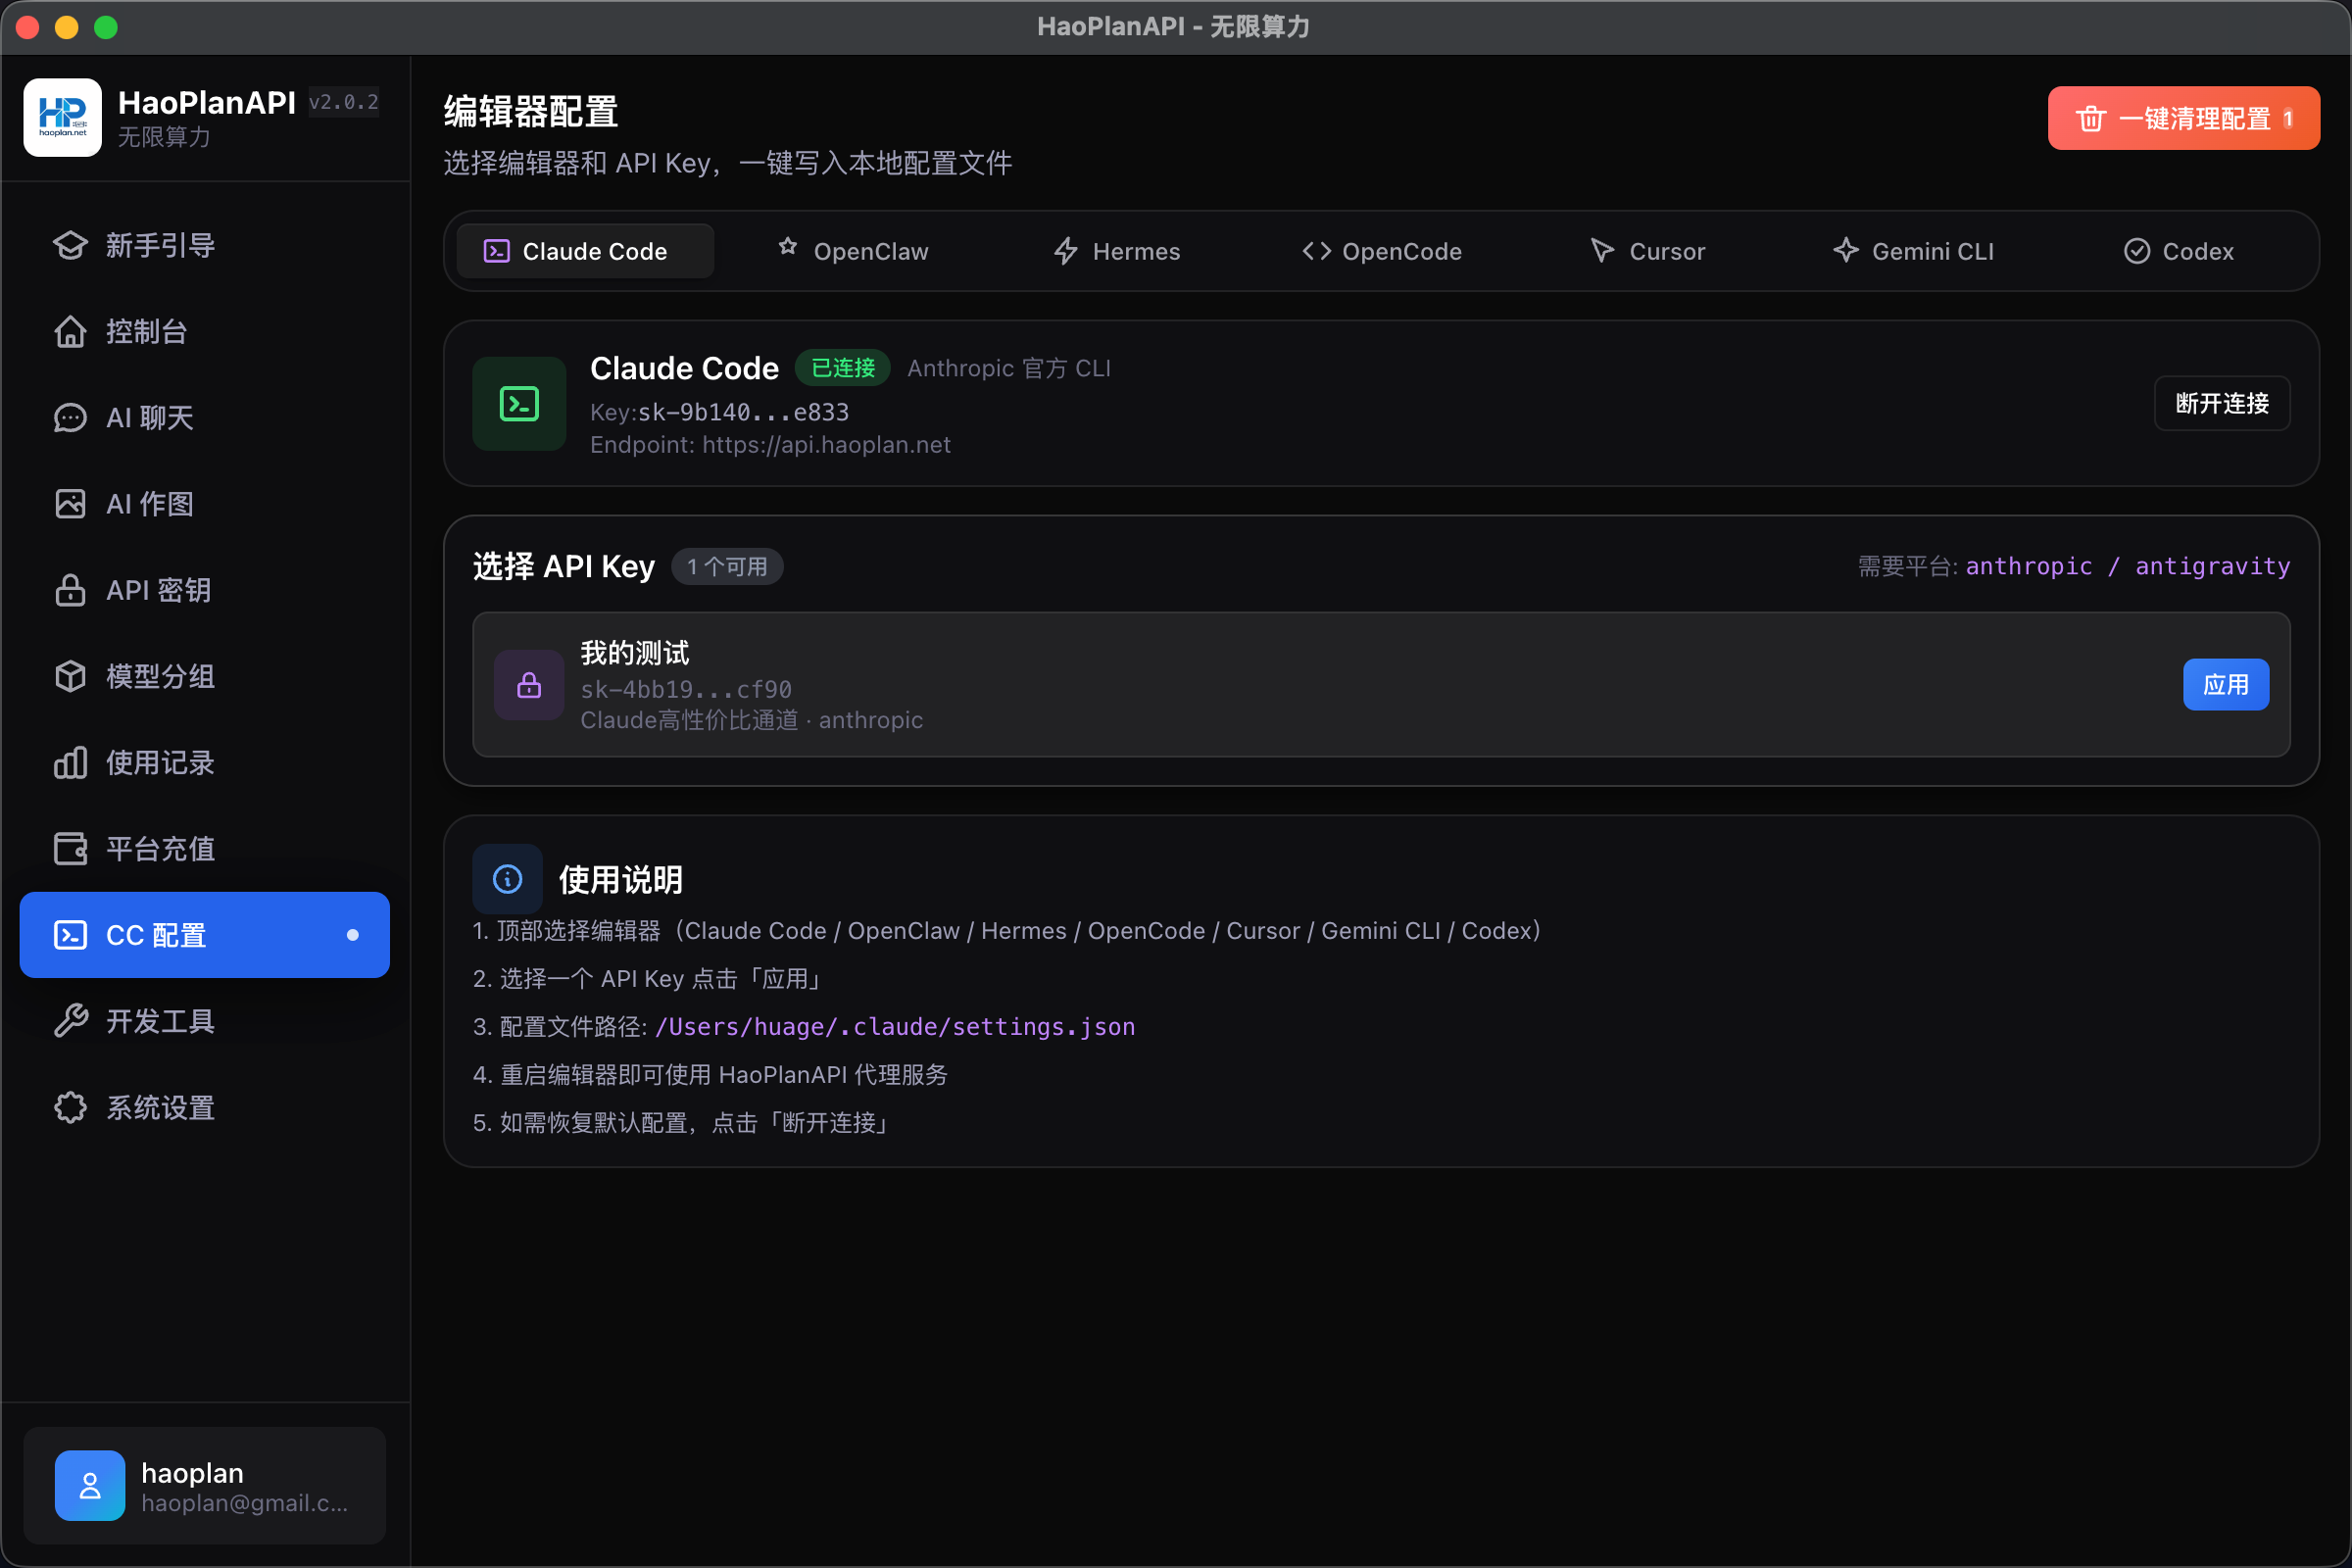Click the graduation cap icon beside 新手引导
This screenshot has width=2352, height=1568.
click(x=70, y=246)
